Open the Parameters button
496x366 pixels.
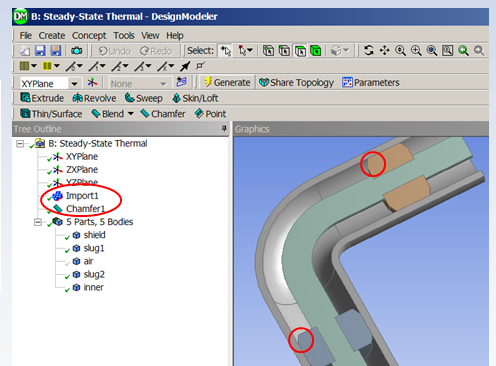[x=370, y=82]
